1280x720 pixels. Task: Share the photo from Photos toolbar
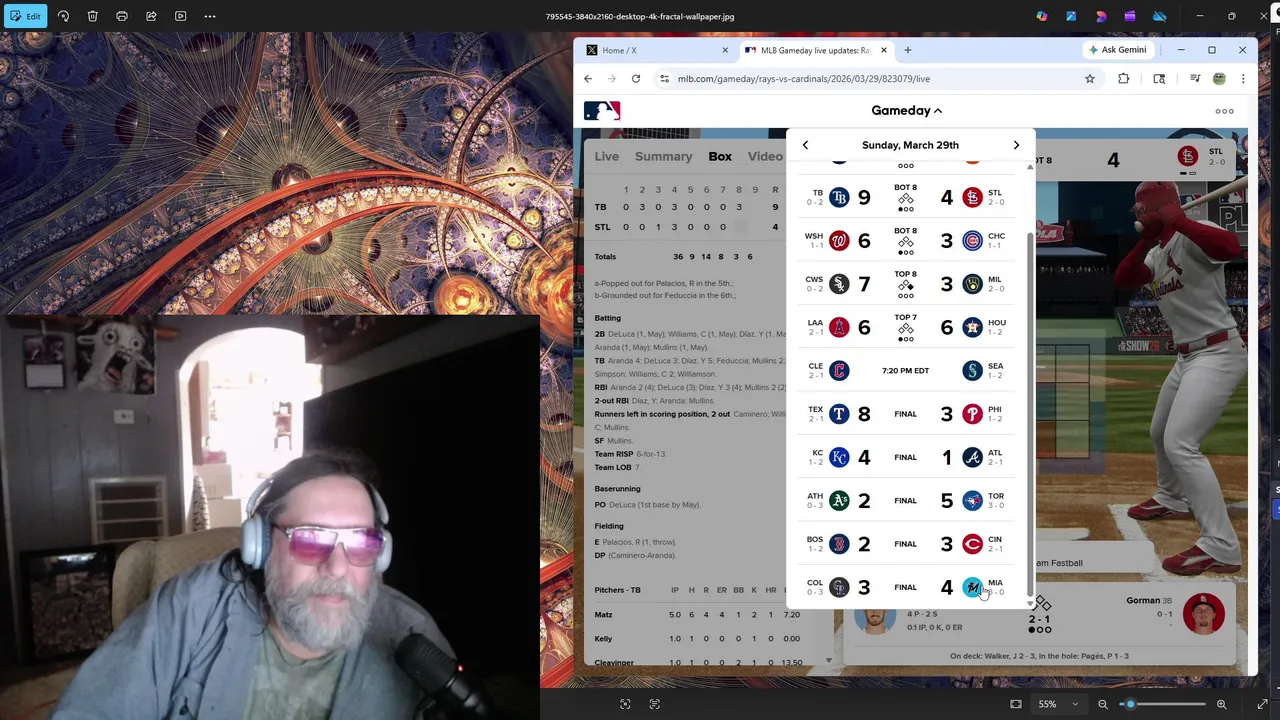click(151, 16)
